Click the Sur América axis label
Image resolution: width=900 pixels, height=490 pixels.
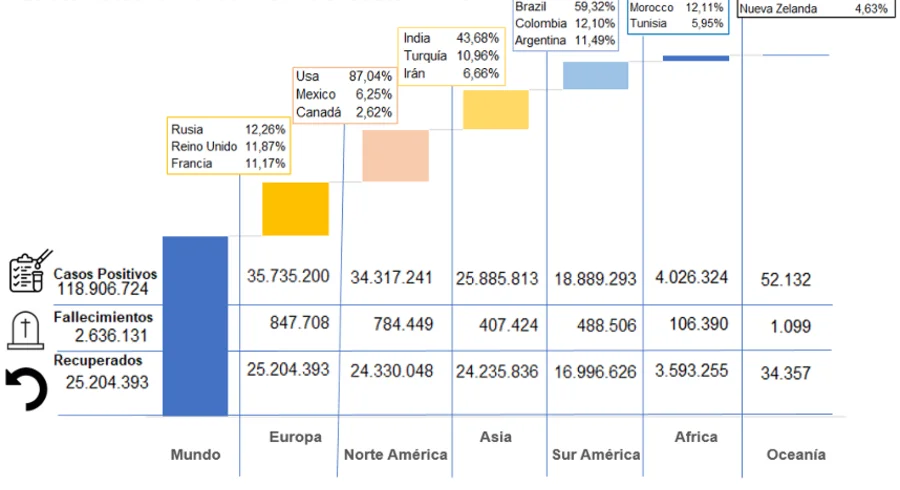[x=596, y=454]
